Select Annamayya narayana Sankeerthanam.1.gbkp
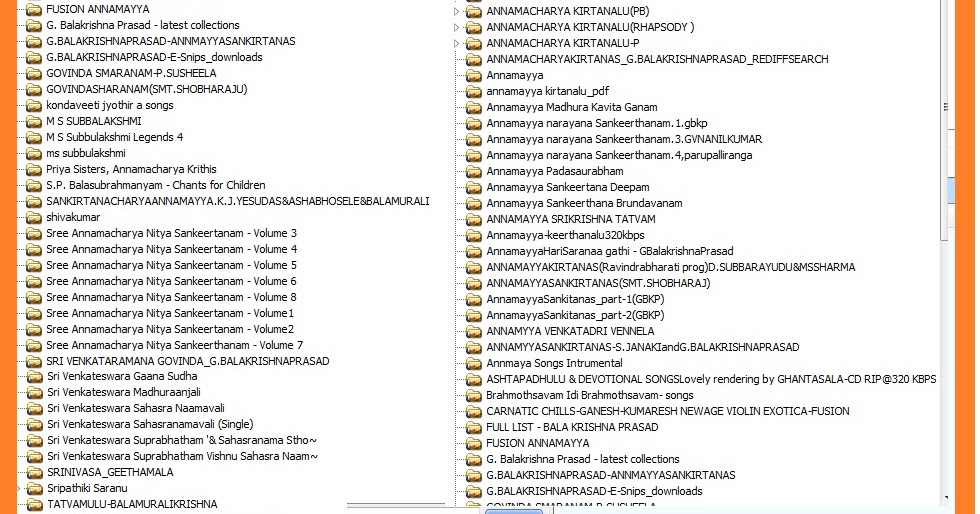 click(597, 123)
